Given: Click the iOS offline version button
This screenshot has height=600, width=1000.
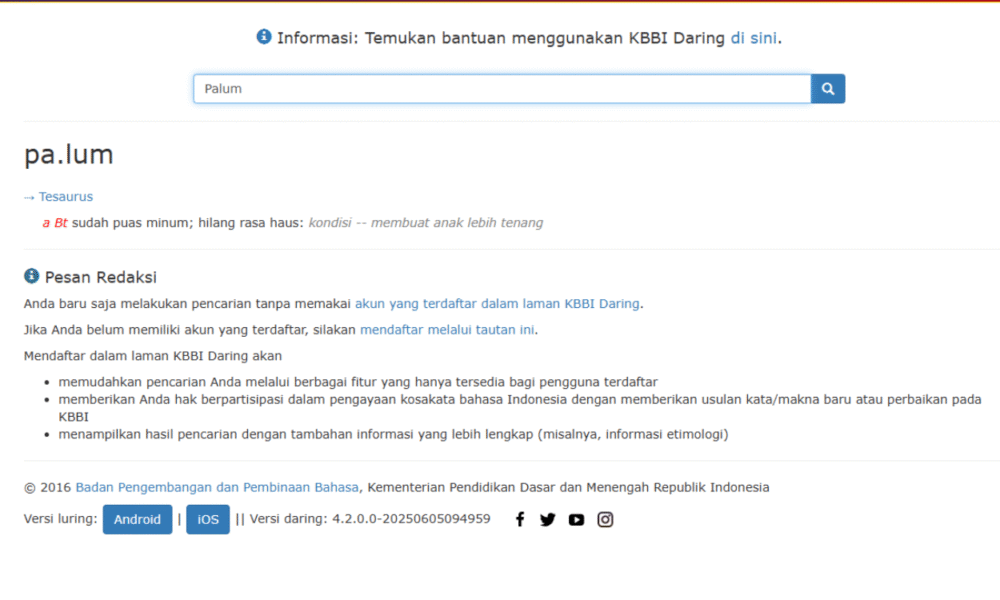Looking at the screenshot, I should [208, 519].
